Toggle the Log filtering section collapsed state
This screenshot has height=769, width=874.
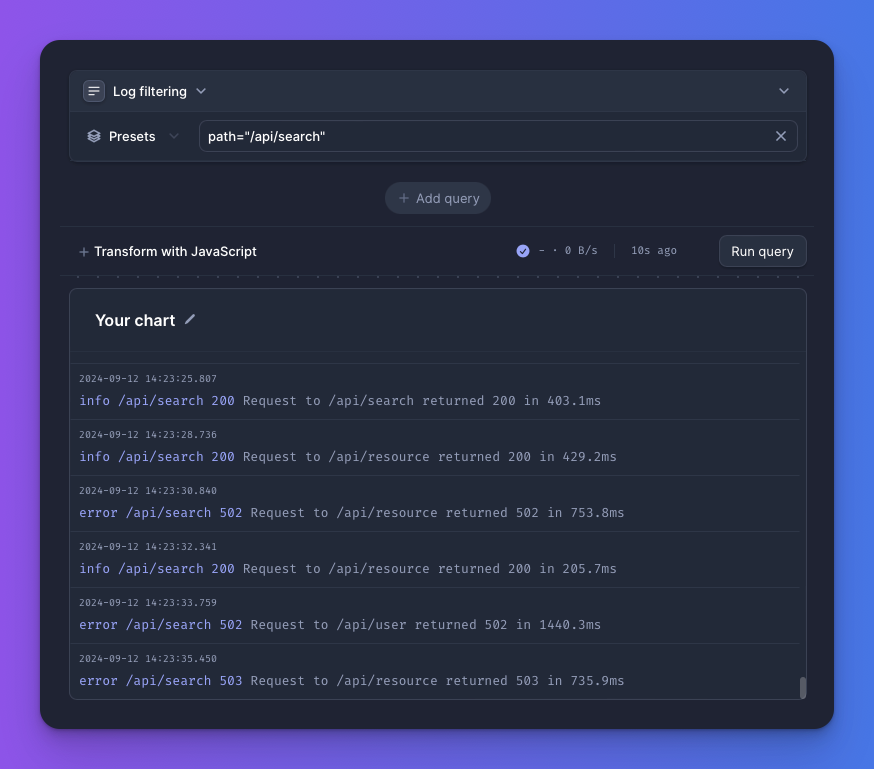784,90
